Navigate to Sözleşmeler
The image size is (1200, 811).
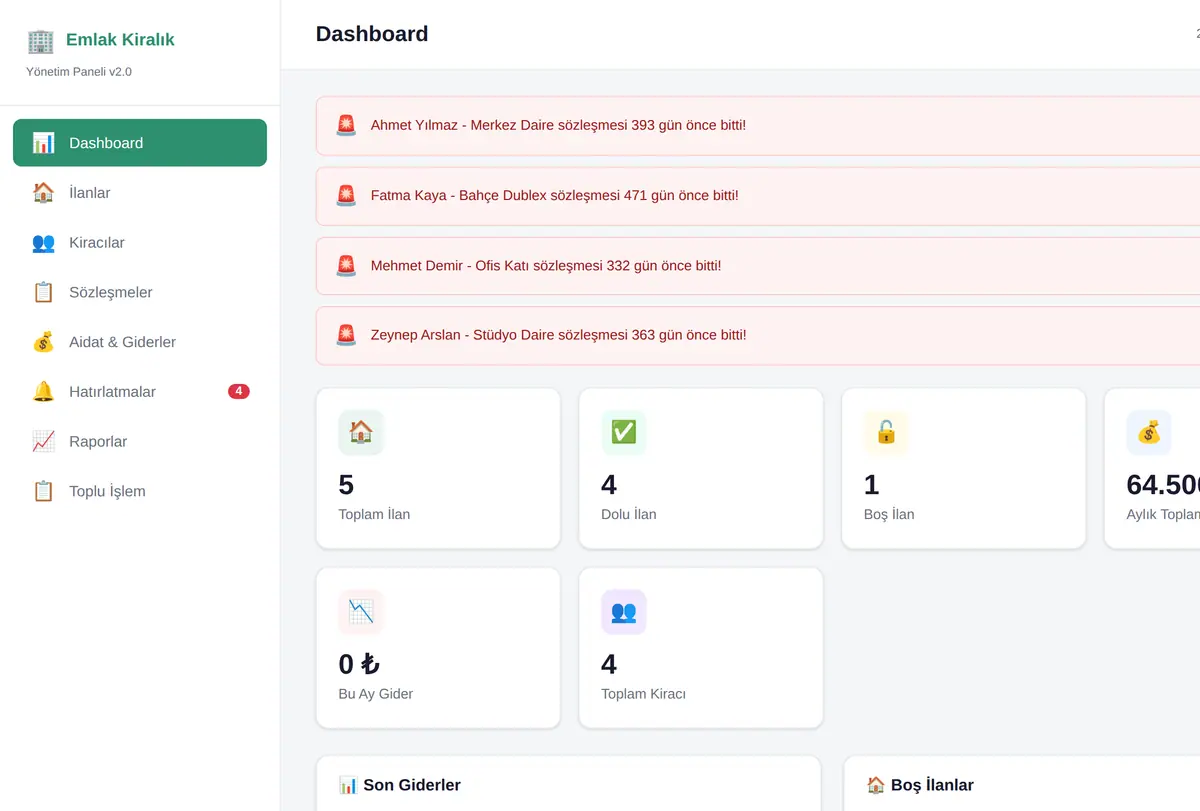[x=140, y=292]
